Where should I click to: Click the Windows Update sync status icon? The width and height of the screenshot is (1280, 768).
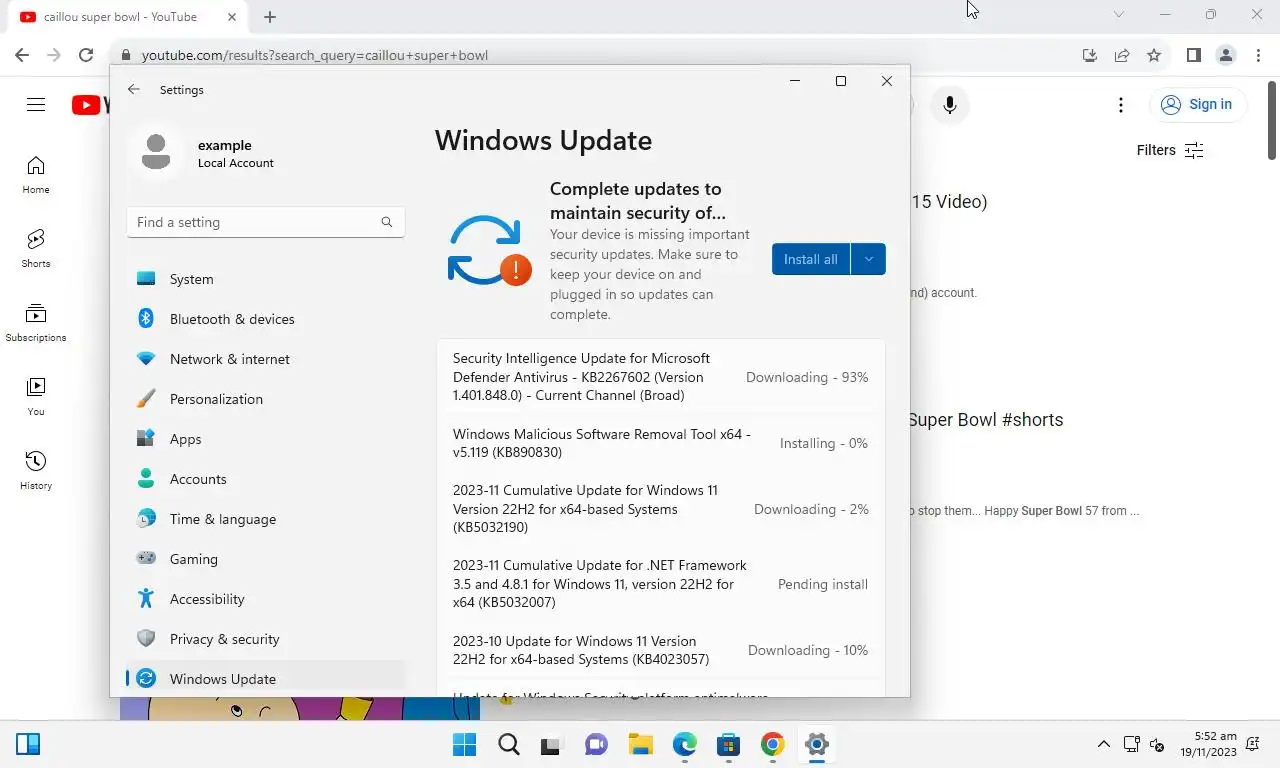pos(489,250)
